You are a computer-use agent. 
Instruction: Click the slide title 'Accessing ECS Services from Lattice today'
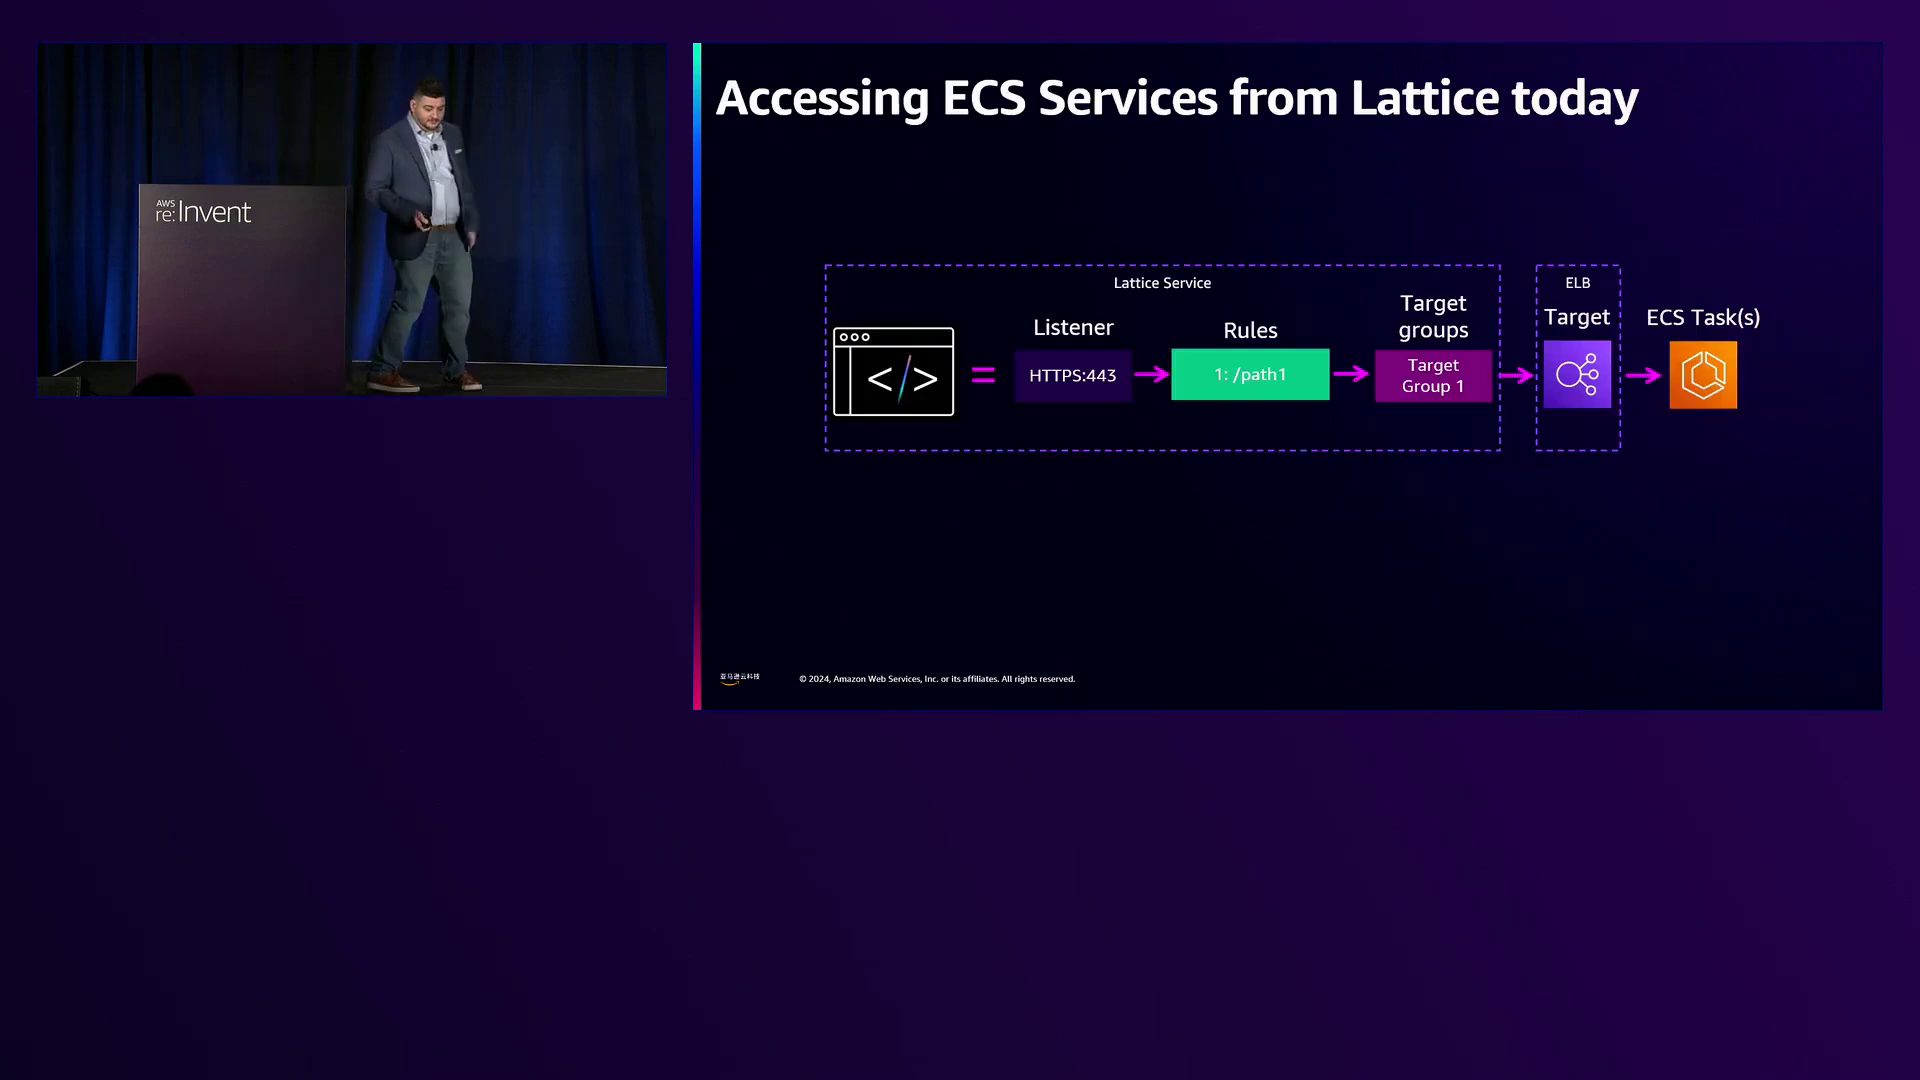pos(1177,98)
